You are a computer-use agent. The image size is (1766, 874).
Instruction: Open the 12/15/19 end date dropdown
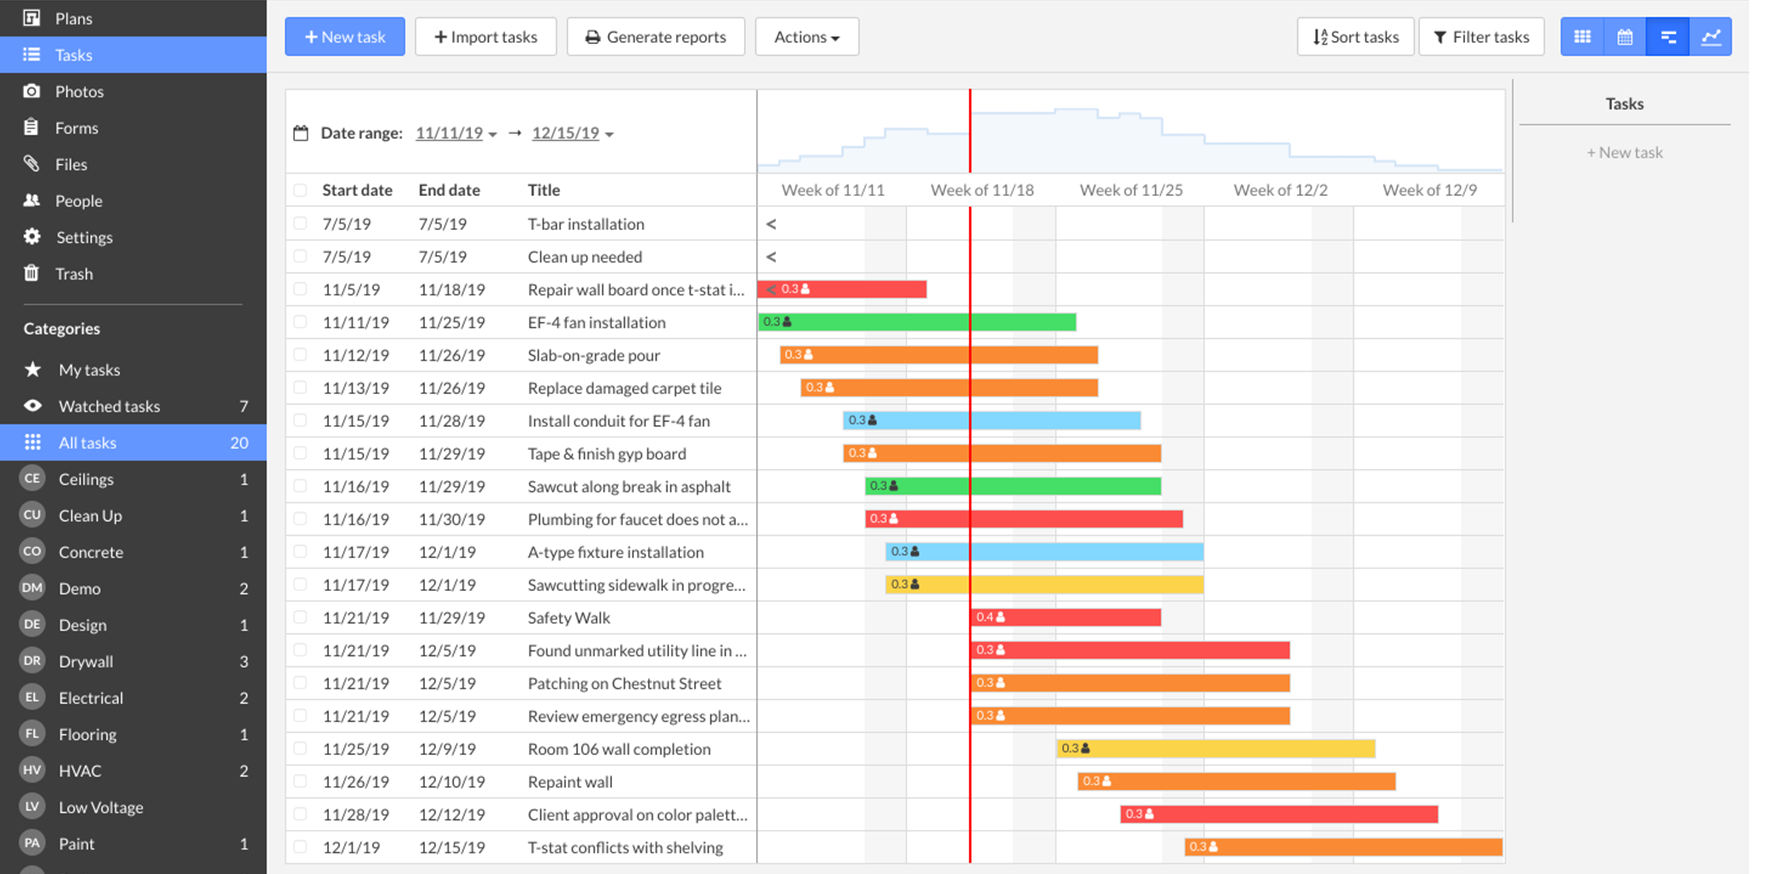pyautogui.click(x=572, y=133)
